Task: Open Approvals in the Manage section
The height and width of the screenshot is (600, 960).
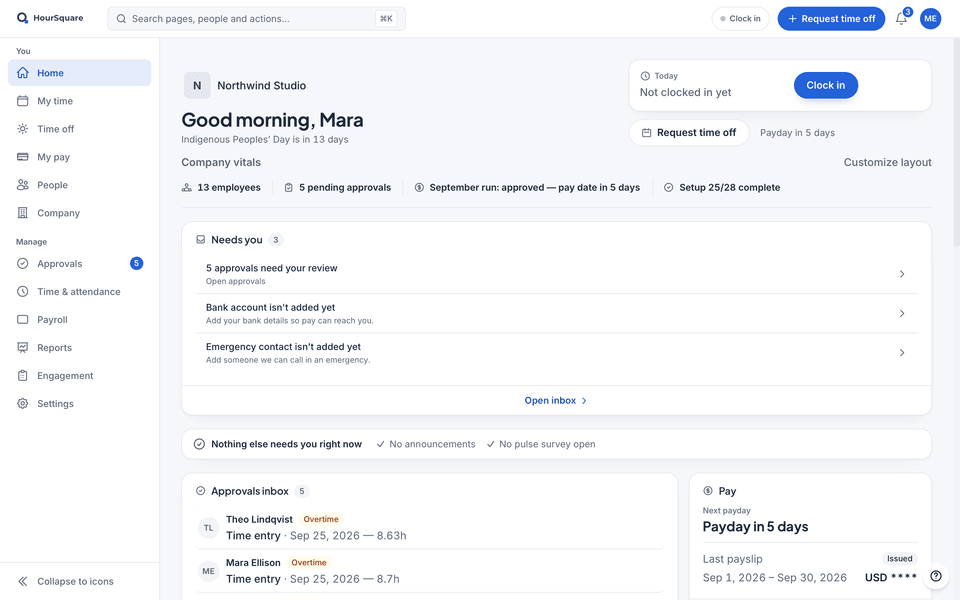Action: click(x=80, y=264)
